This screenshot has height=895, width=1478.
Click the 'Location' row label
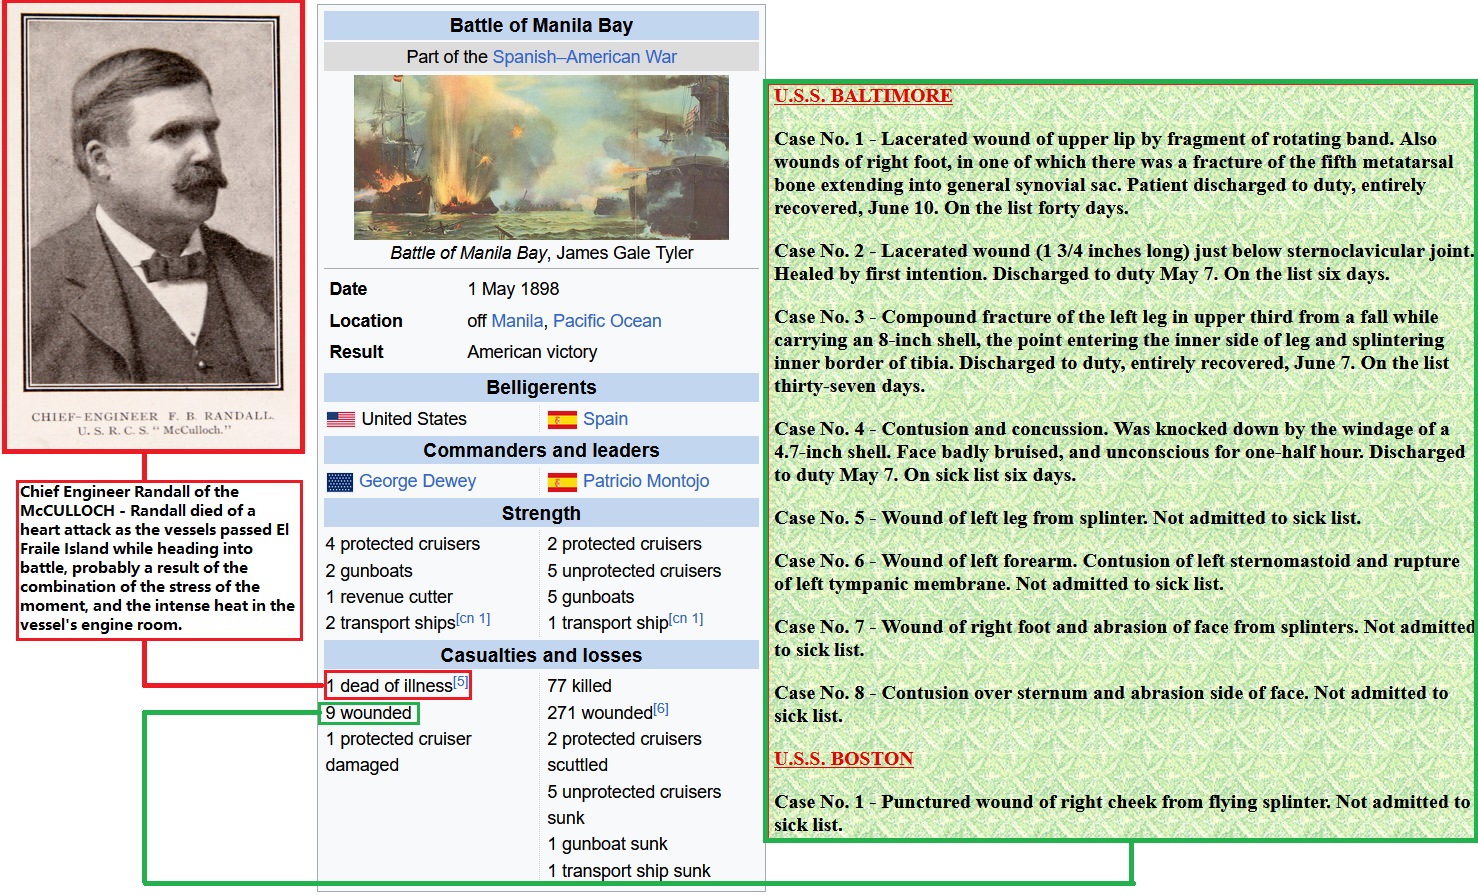point(366,321)
